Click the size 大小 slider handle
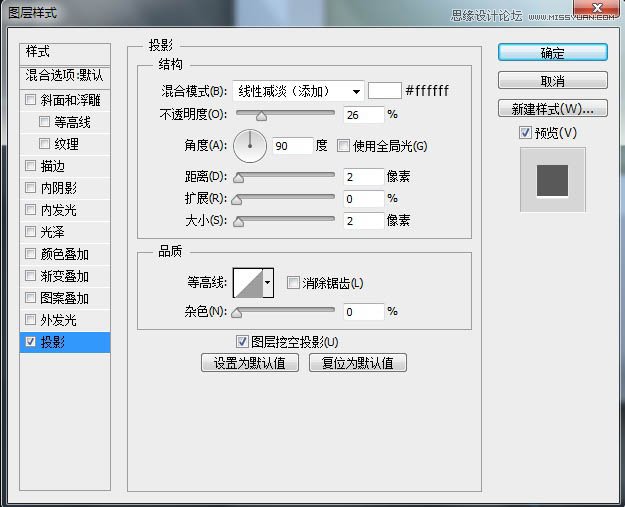The image size is (625, 507). pyautogui.click(x=238, y=222)
